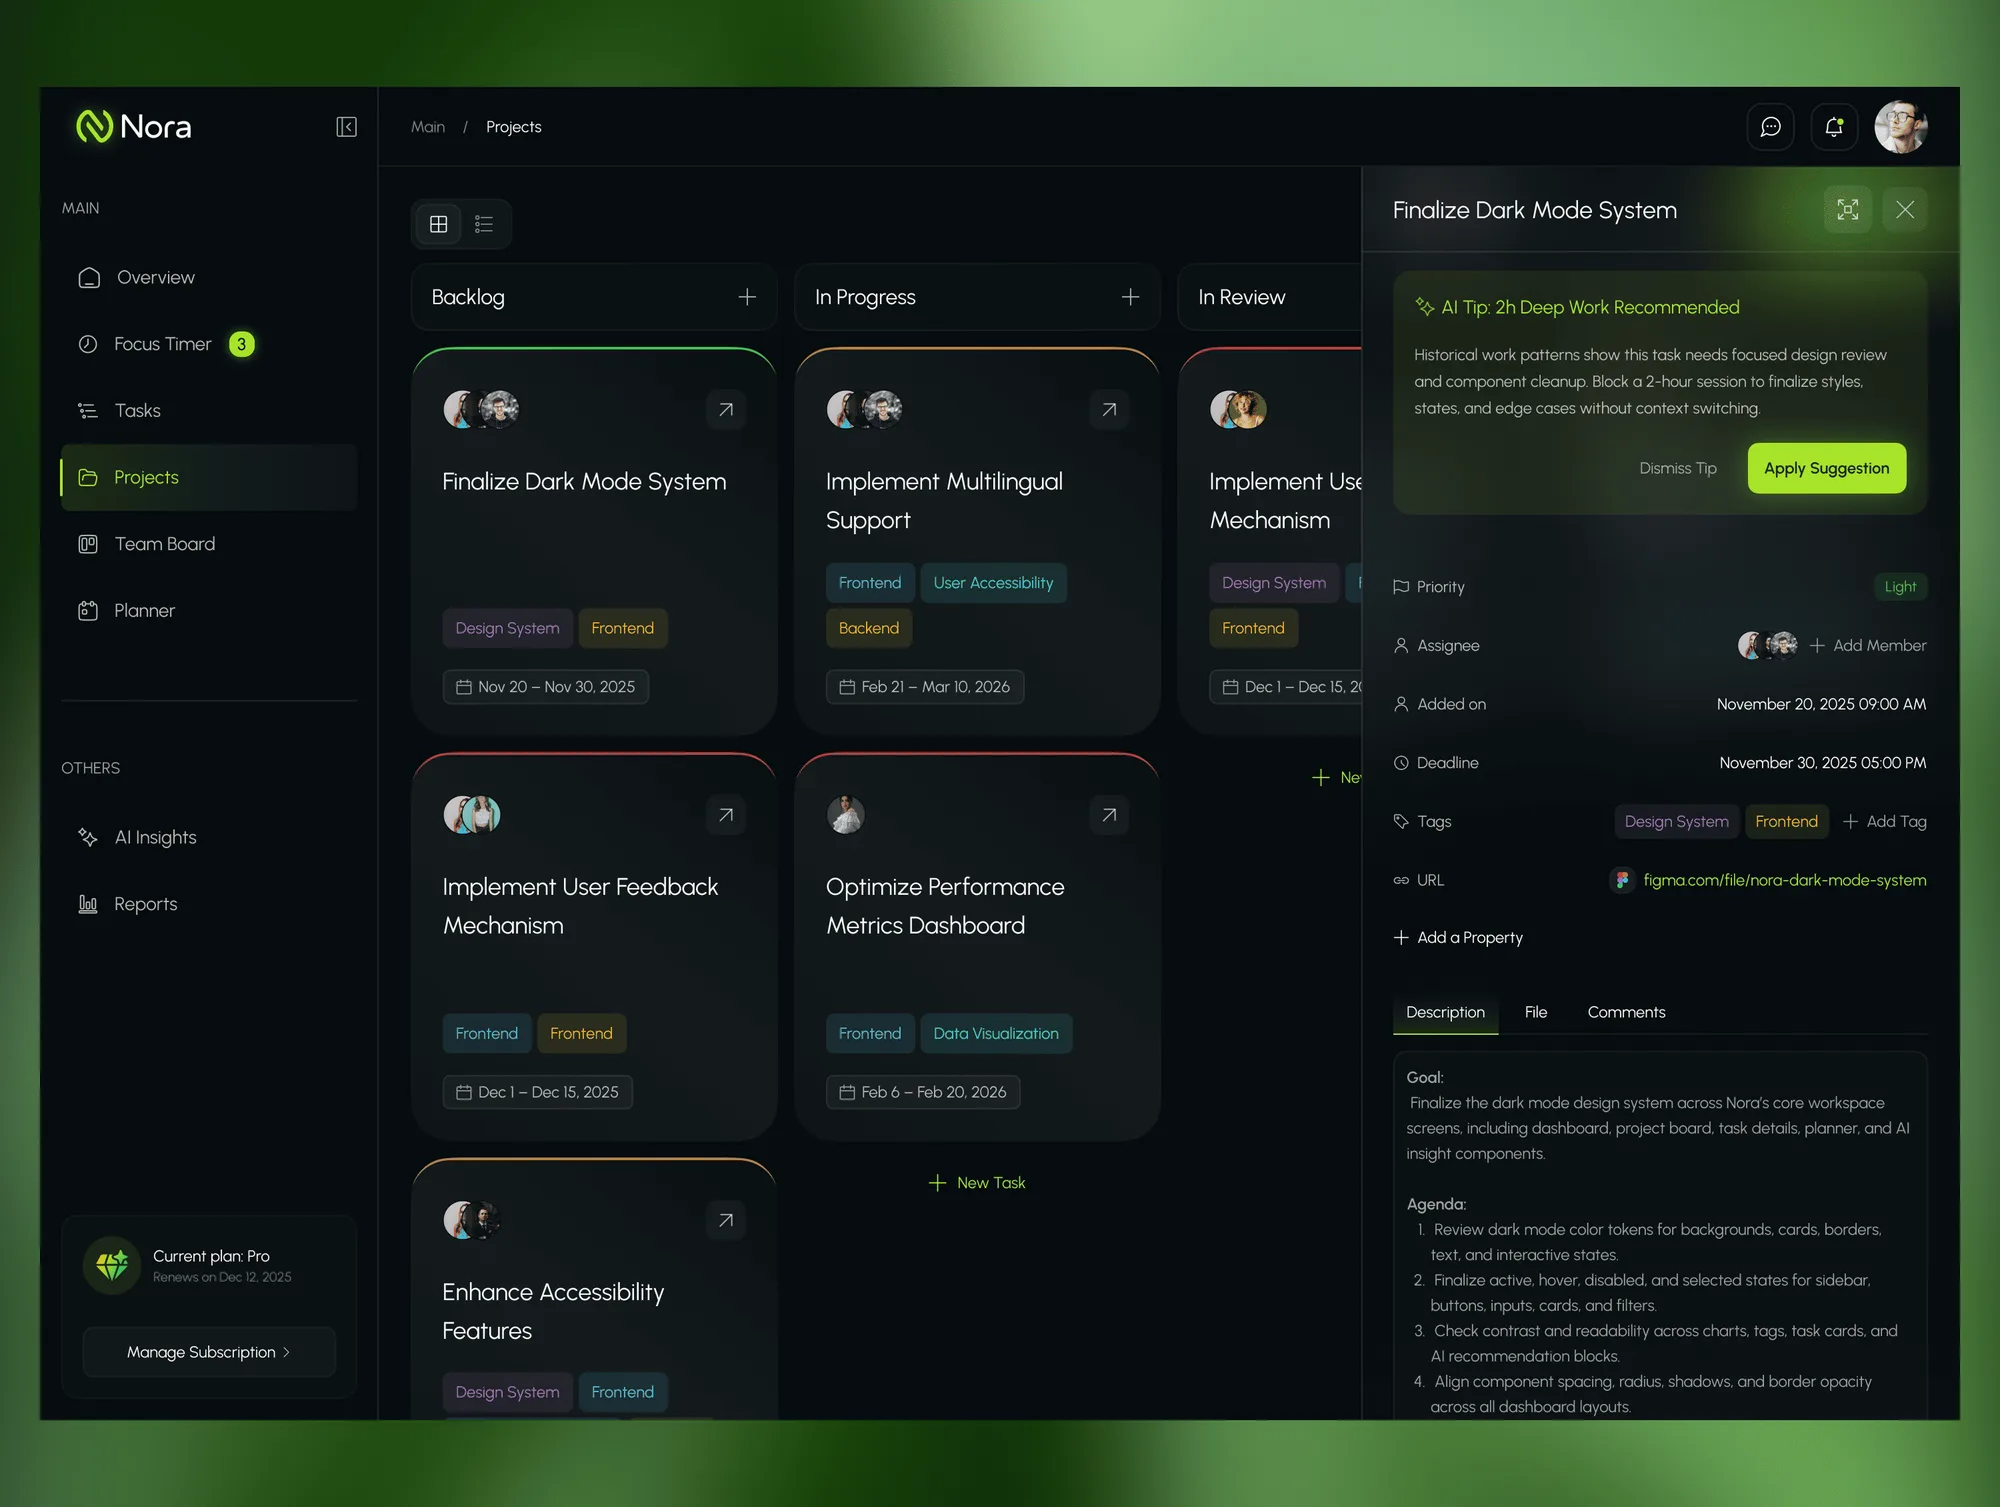This screenshot has width=2000, height=1507.
Task: Click Manage Subscription button
Action: (x=209, y=1352)
